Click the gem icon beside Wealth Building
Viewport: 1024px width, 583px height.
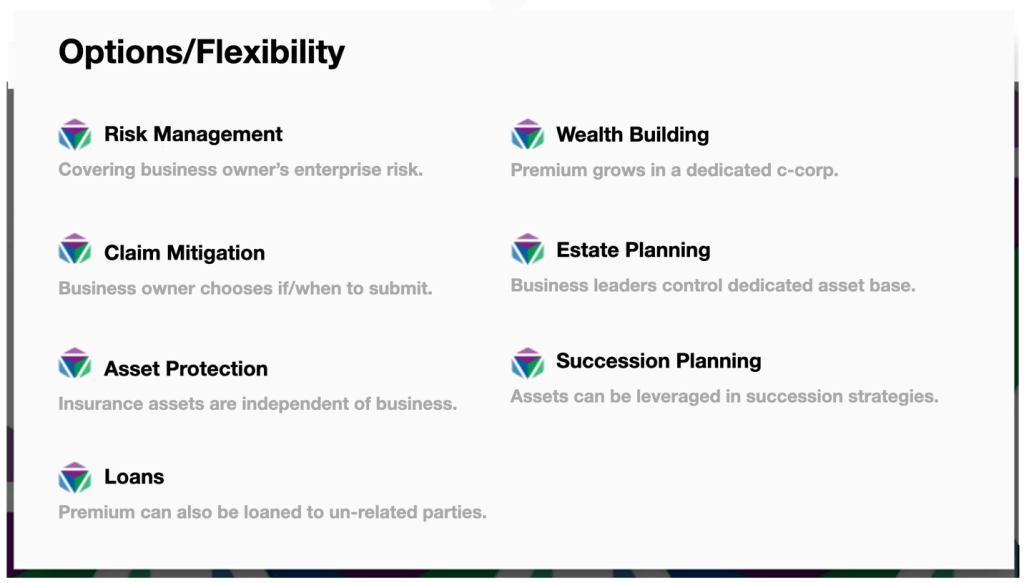point(528,134)
